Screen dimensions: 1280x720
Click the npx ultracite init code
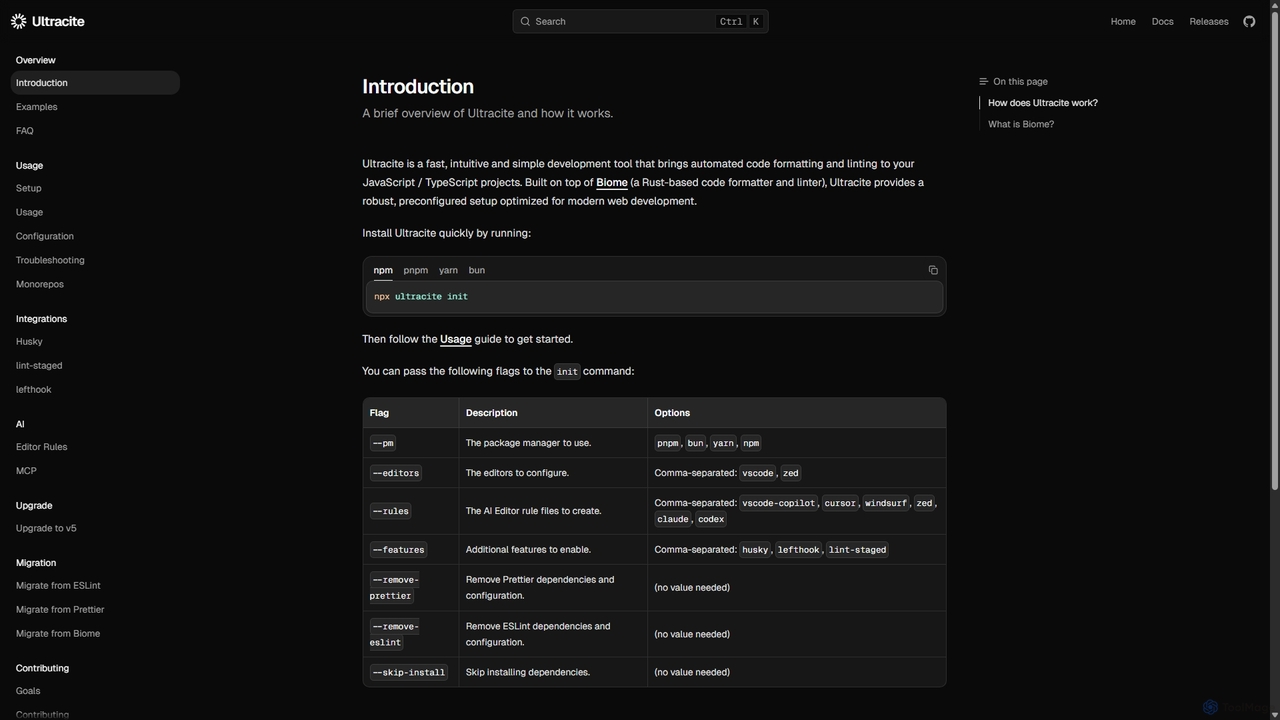click(x=421, y=297)
